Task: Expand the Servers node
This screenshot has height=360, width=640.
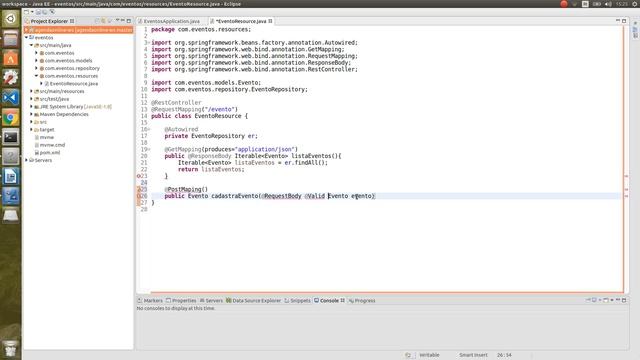Action: 27,160
